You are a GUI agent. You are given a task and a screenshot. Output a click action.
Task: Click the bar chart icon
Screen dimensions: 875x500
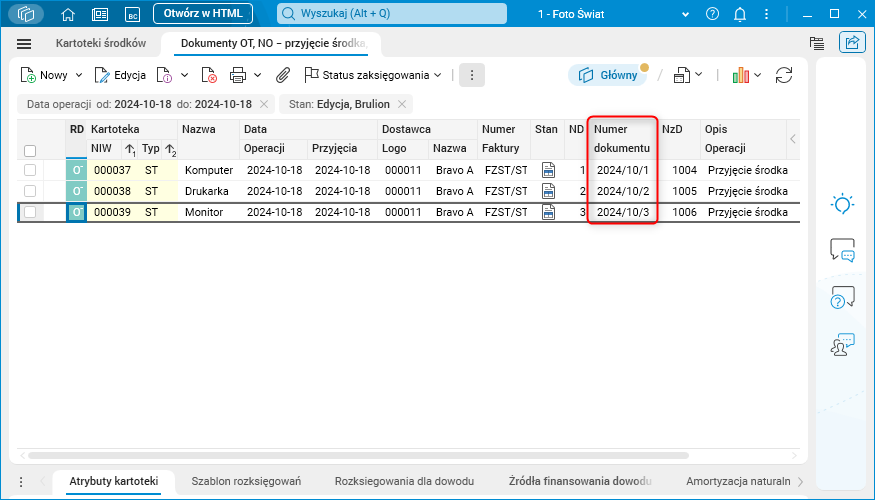(x=741, y=75)
